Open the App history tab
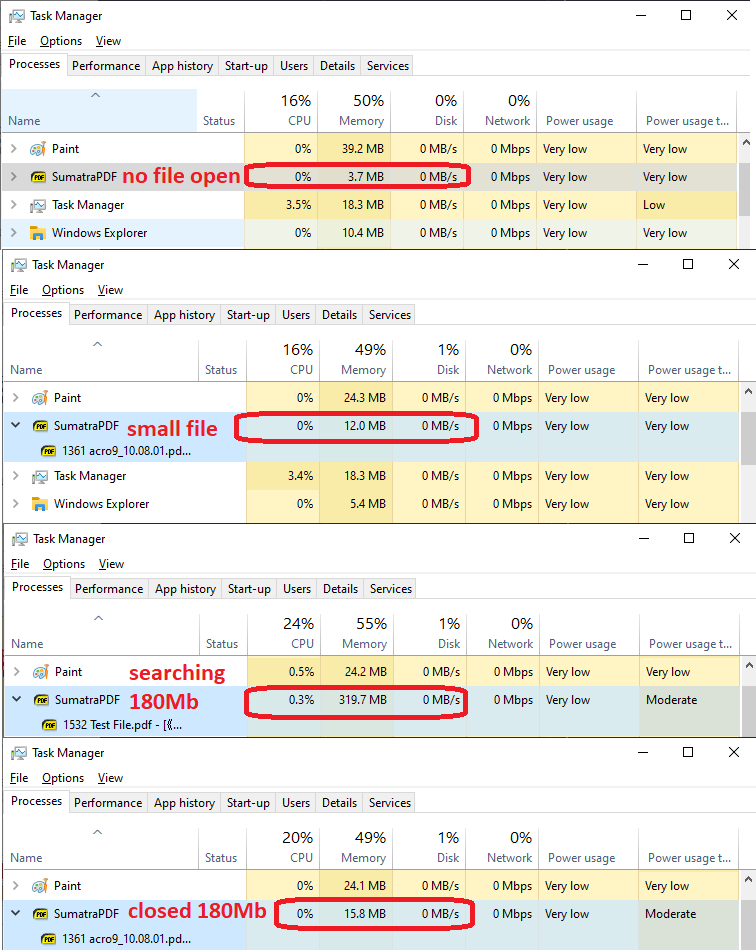The image size is (756, 950). [x=182, y=65]
